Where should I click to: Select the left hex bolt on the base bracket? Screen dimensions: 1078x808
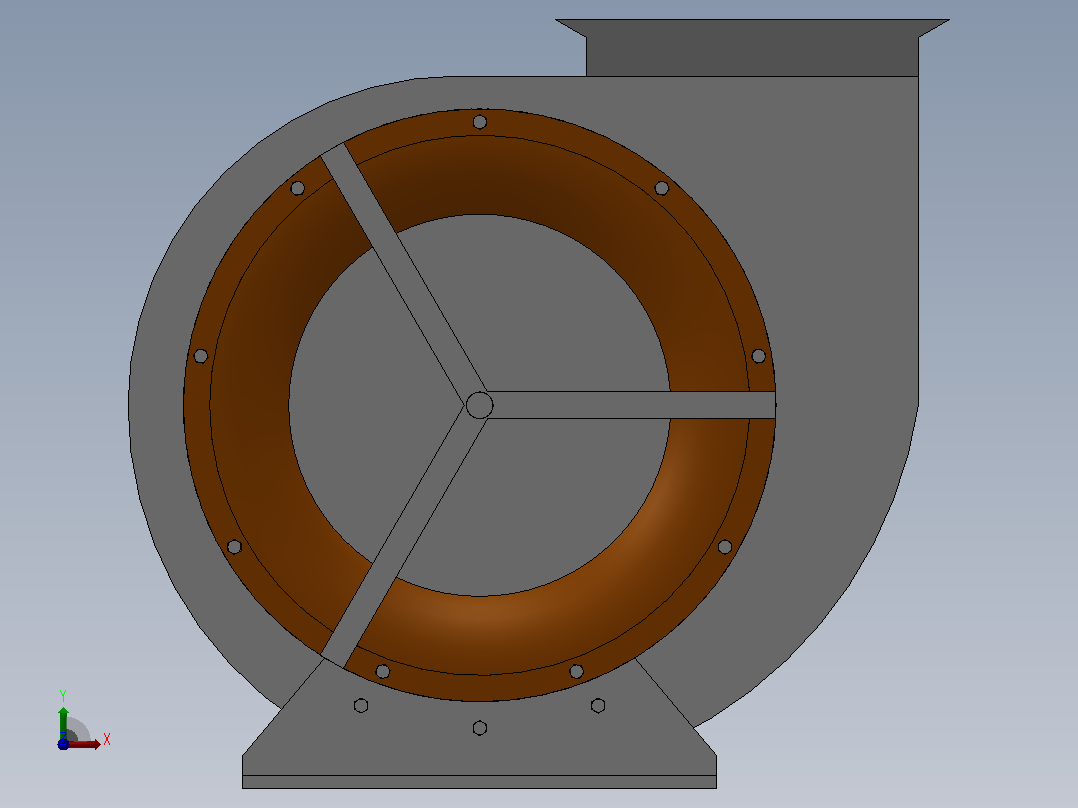coord(361,706)
